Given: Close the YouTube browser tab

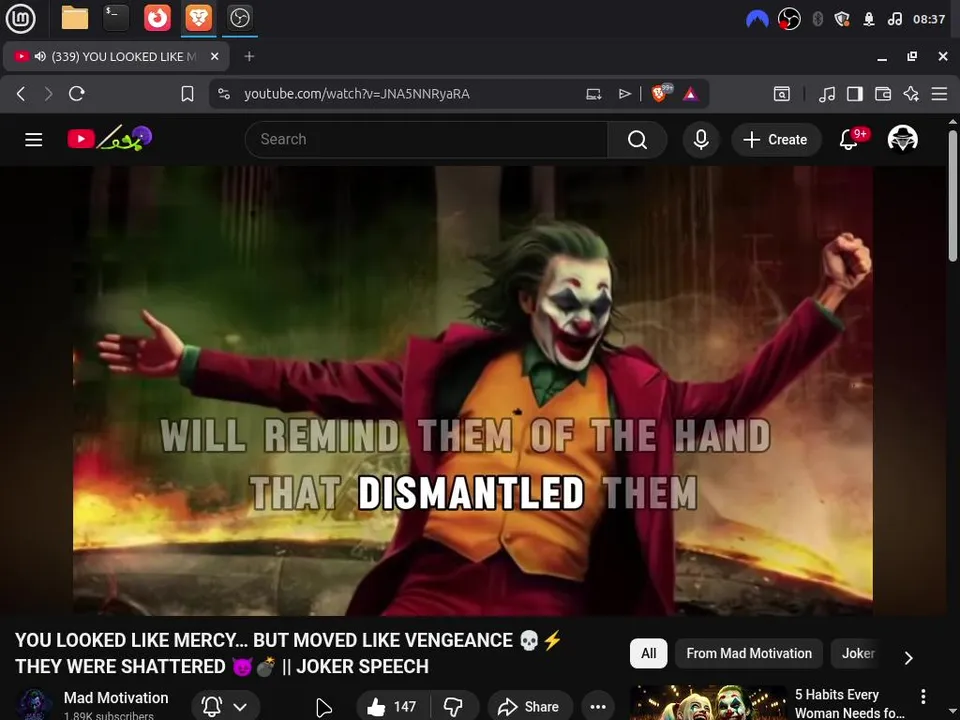Looking at the screenshot, I should coord(214,56).
